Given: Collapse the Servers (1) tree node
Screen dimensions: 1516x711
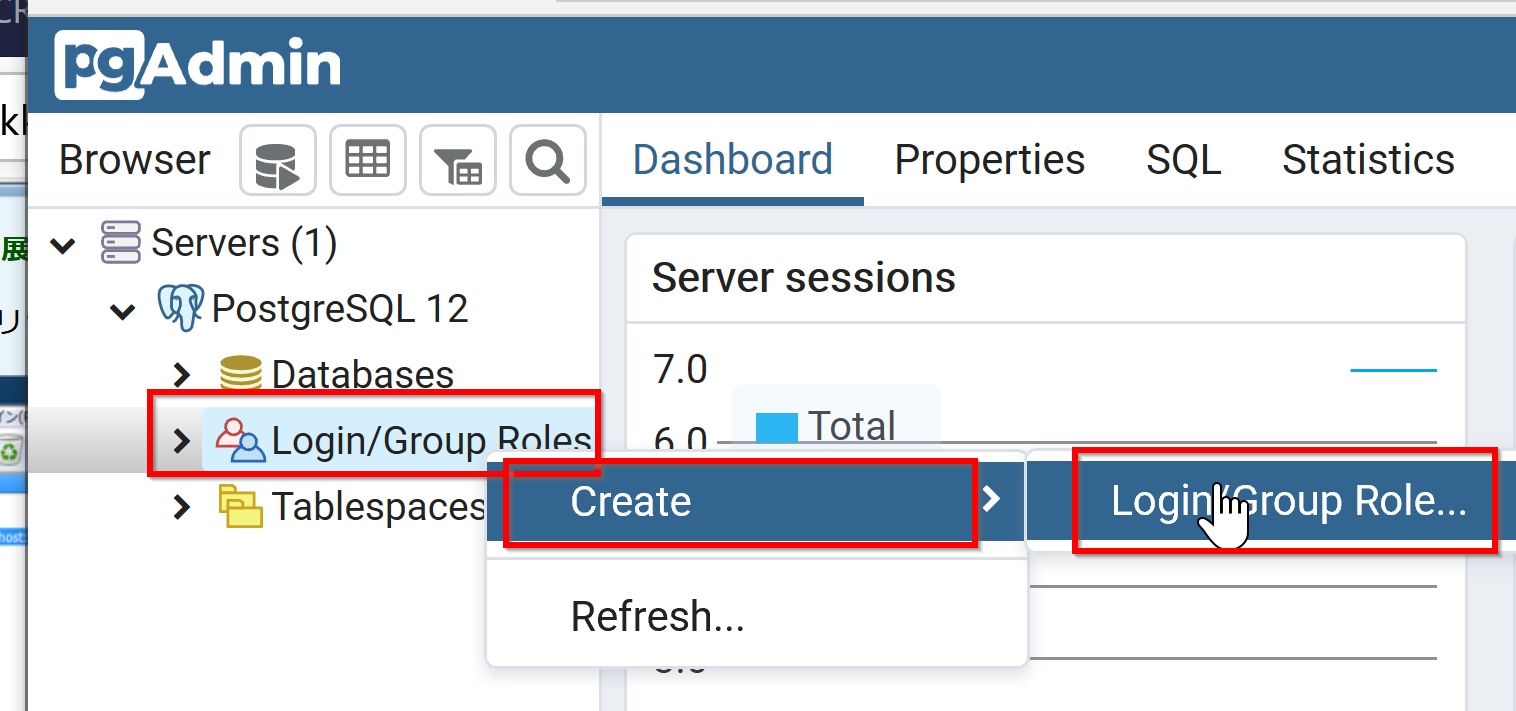Looking at the screenshot, I should [63, 245].
